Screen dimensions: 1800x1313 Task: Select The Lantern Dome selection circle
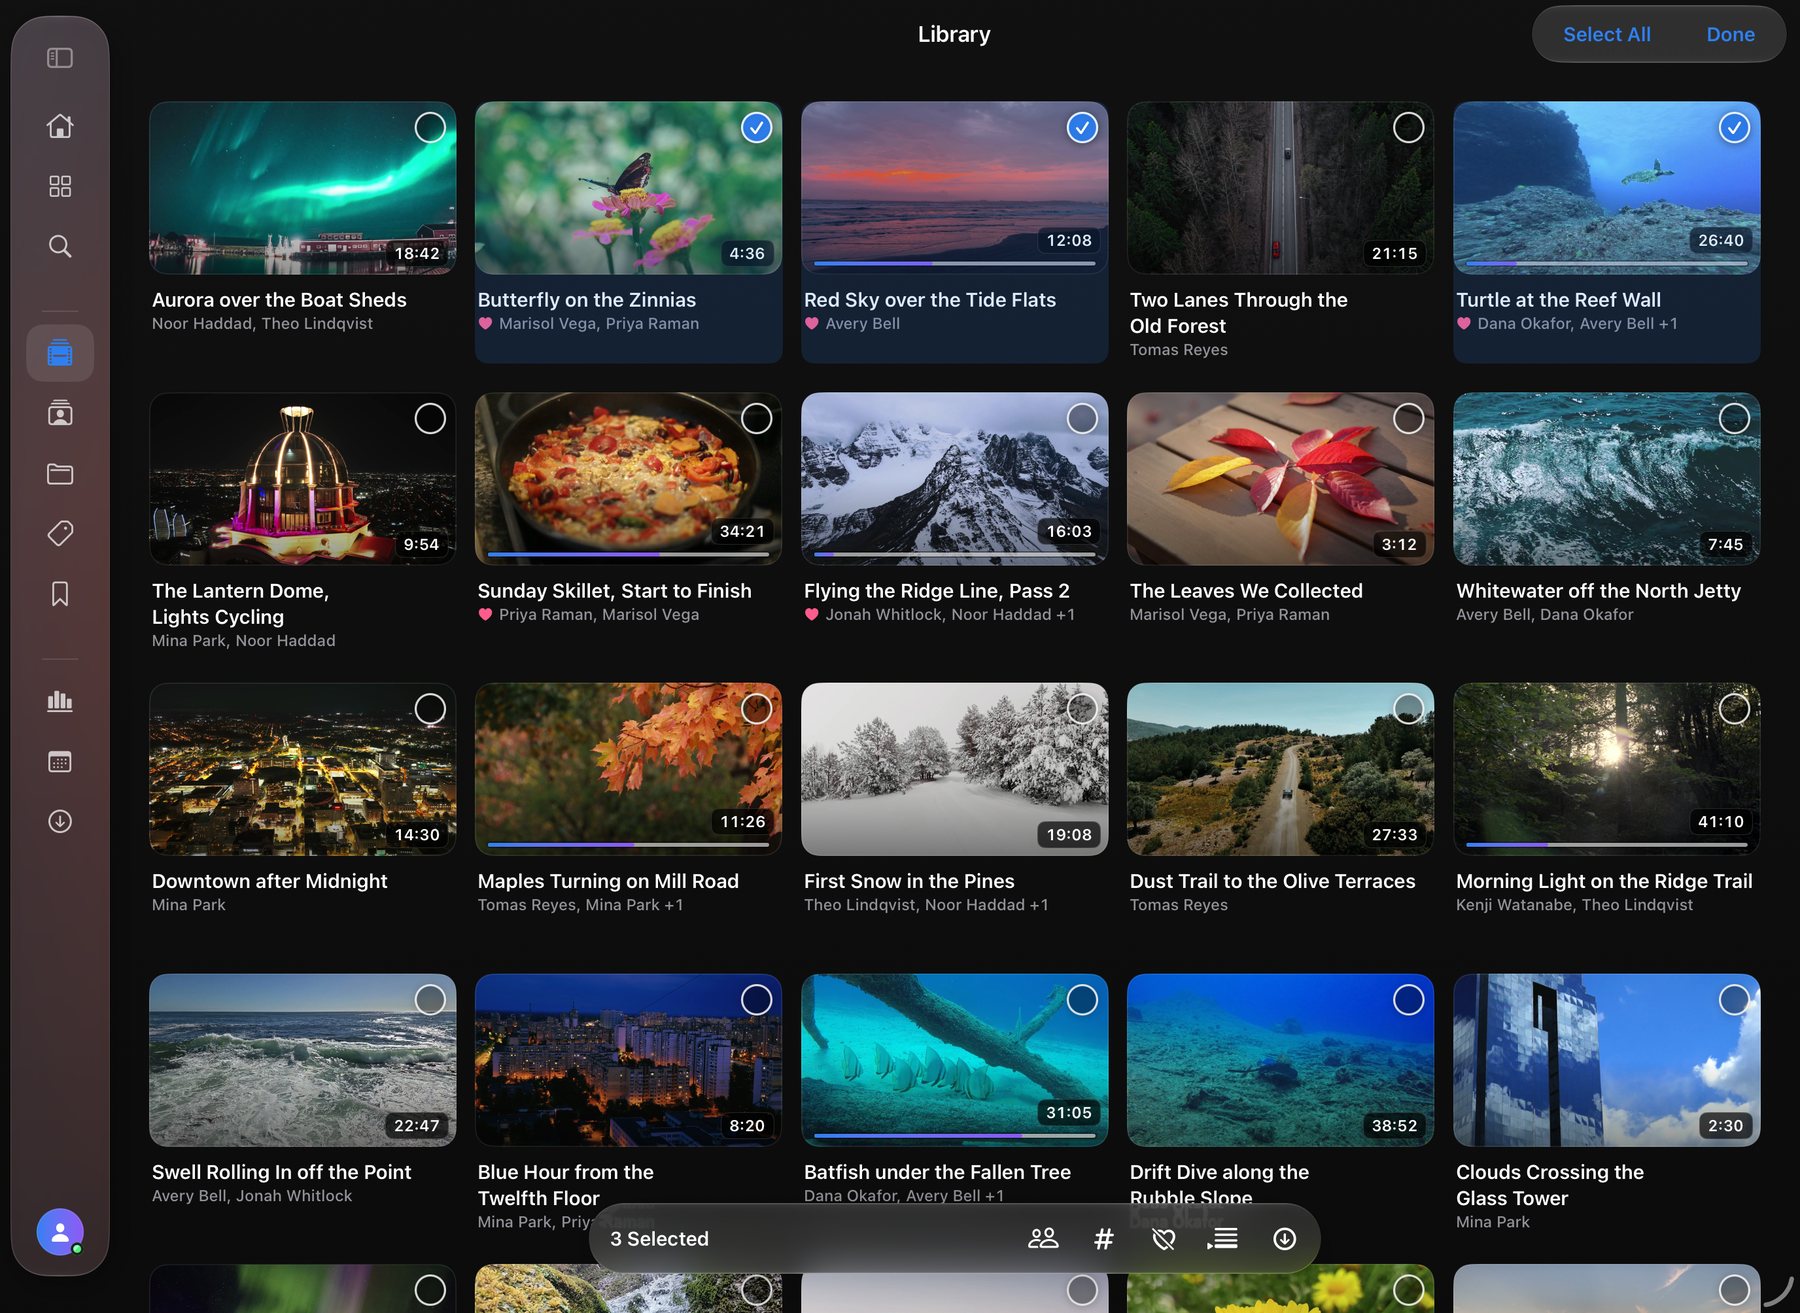point(430,418)
